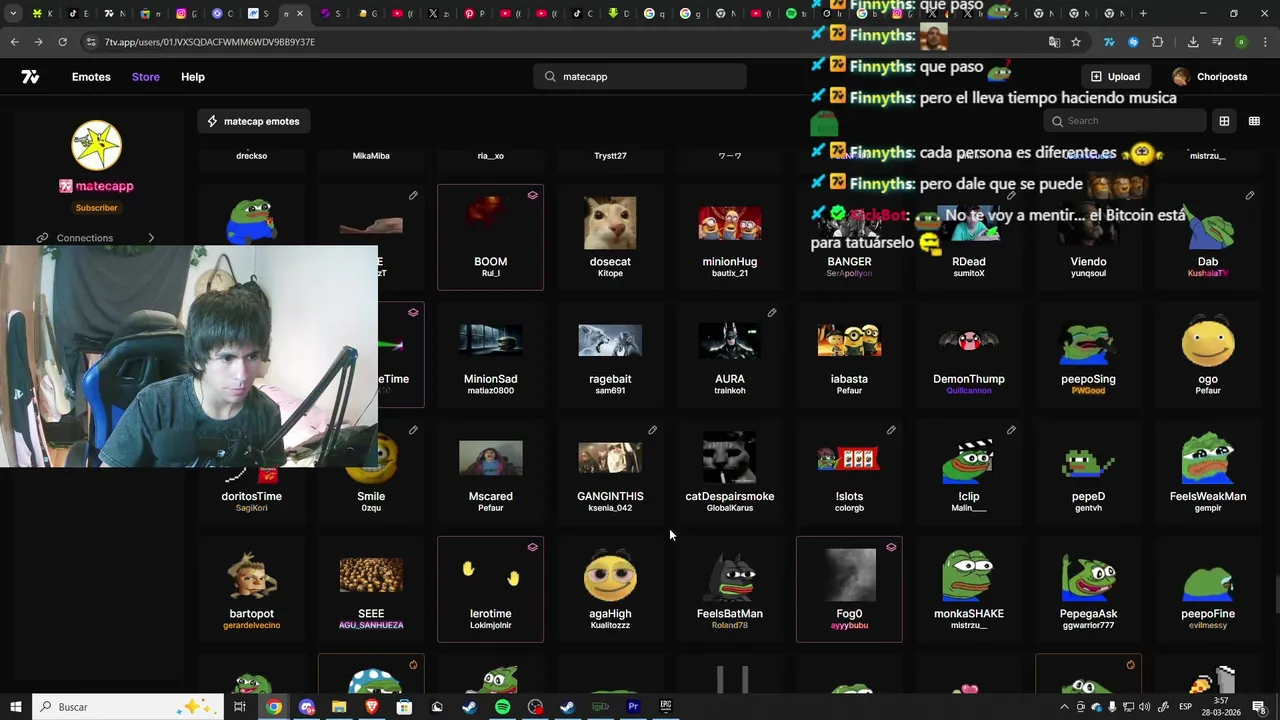
Task: Open Epic Games launcher from taskbar
Action: [666, 707]
